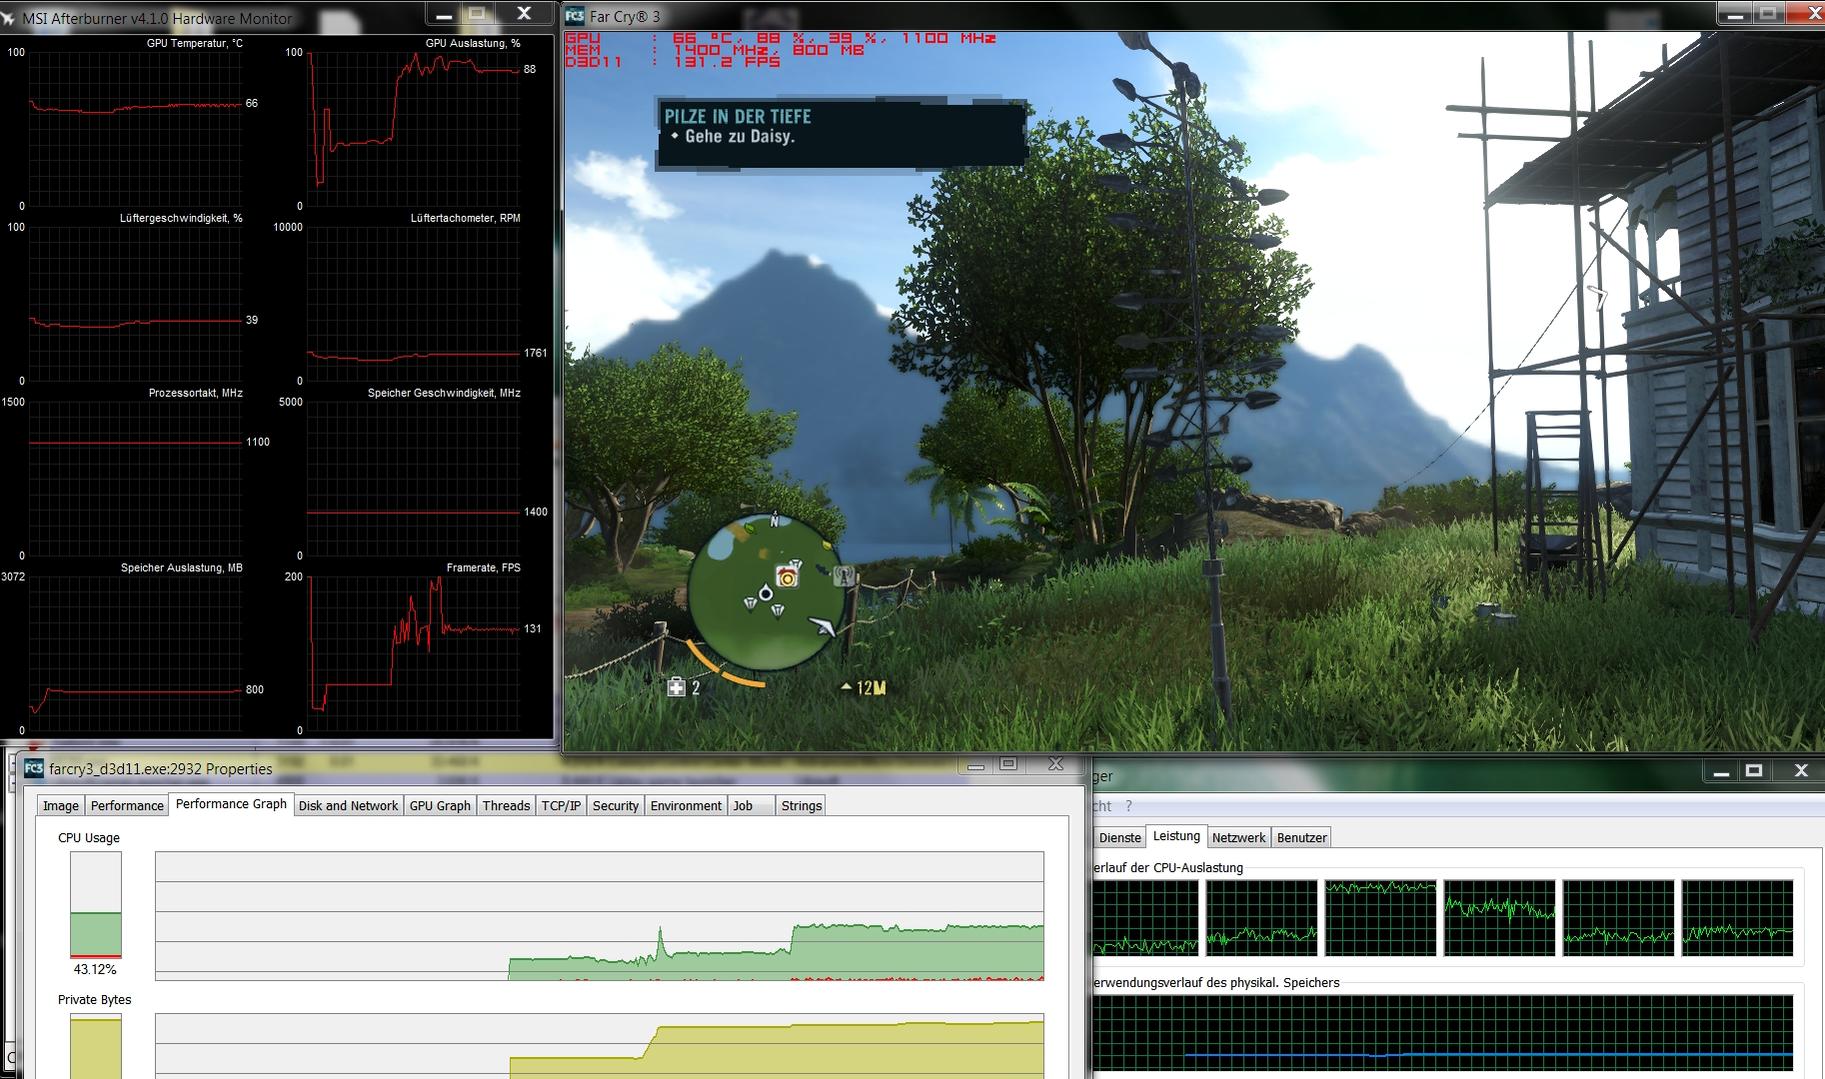Click the CPU Usage meter bar
This screenshot has width=1825, height=1079.
[x=95, y=905]
